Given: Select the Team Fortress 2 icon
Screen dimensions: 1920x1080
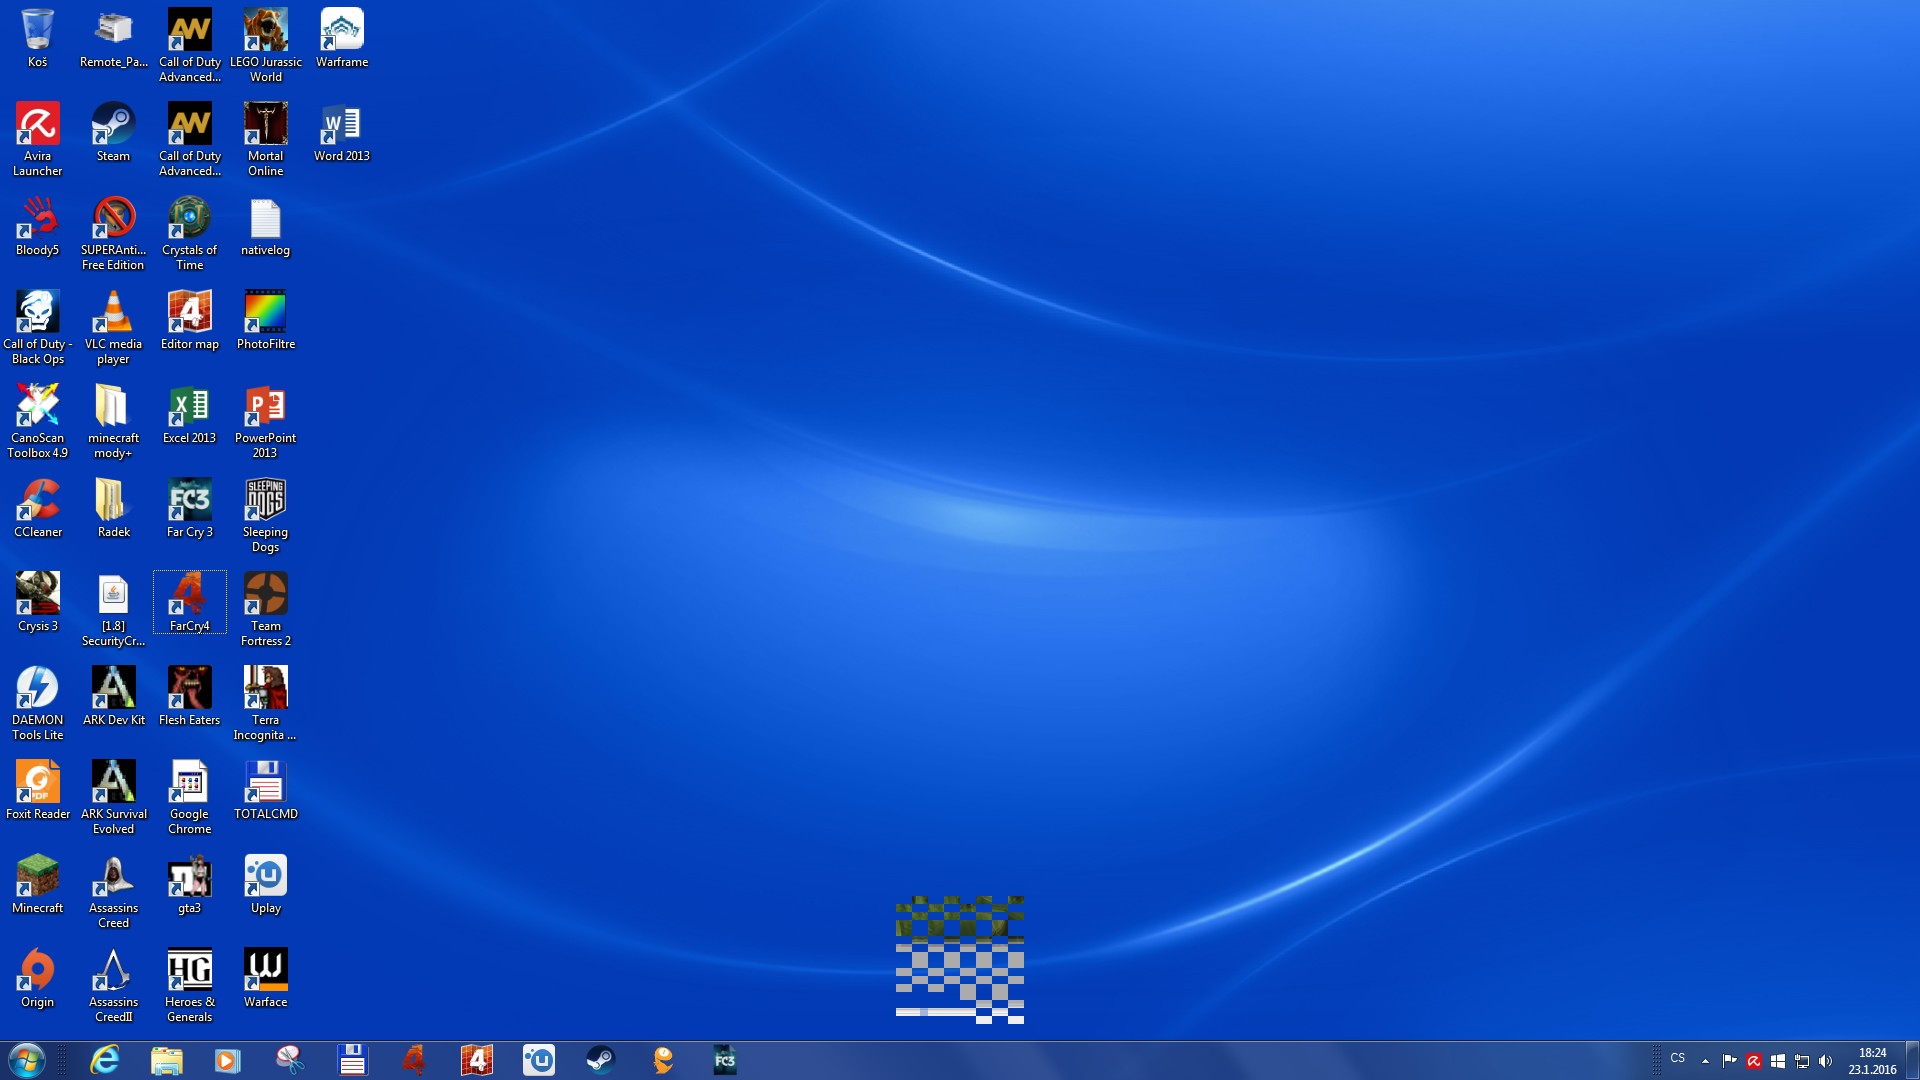Looking at the screenshot, I should 265,596.
